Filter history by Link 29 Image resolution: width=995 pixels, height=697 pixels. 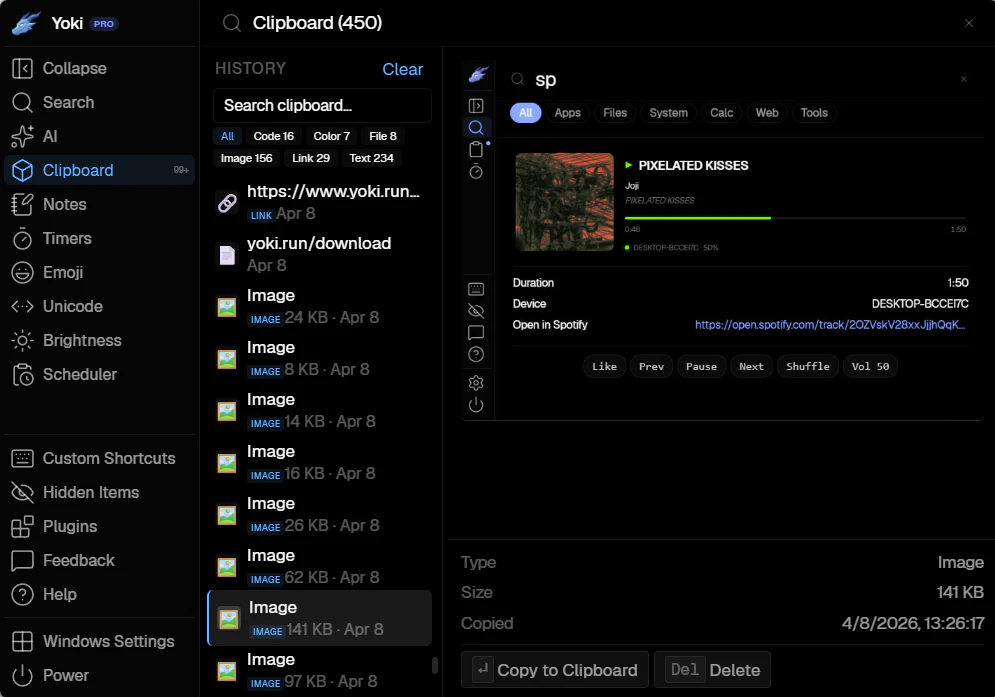click(310, 158)
